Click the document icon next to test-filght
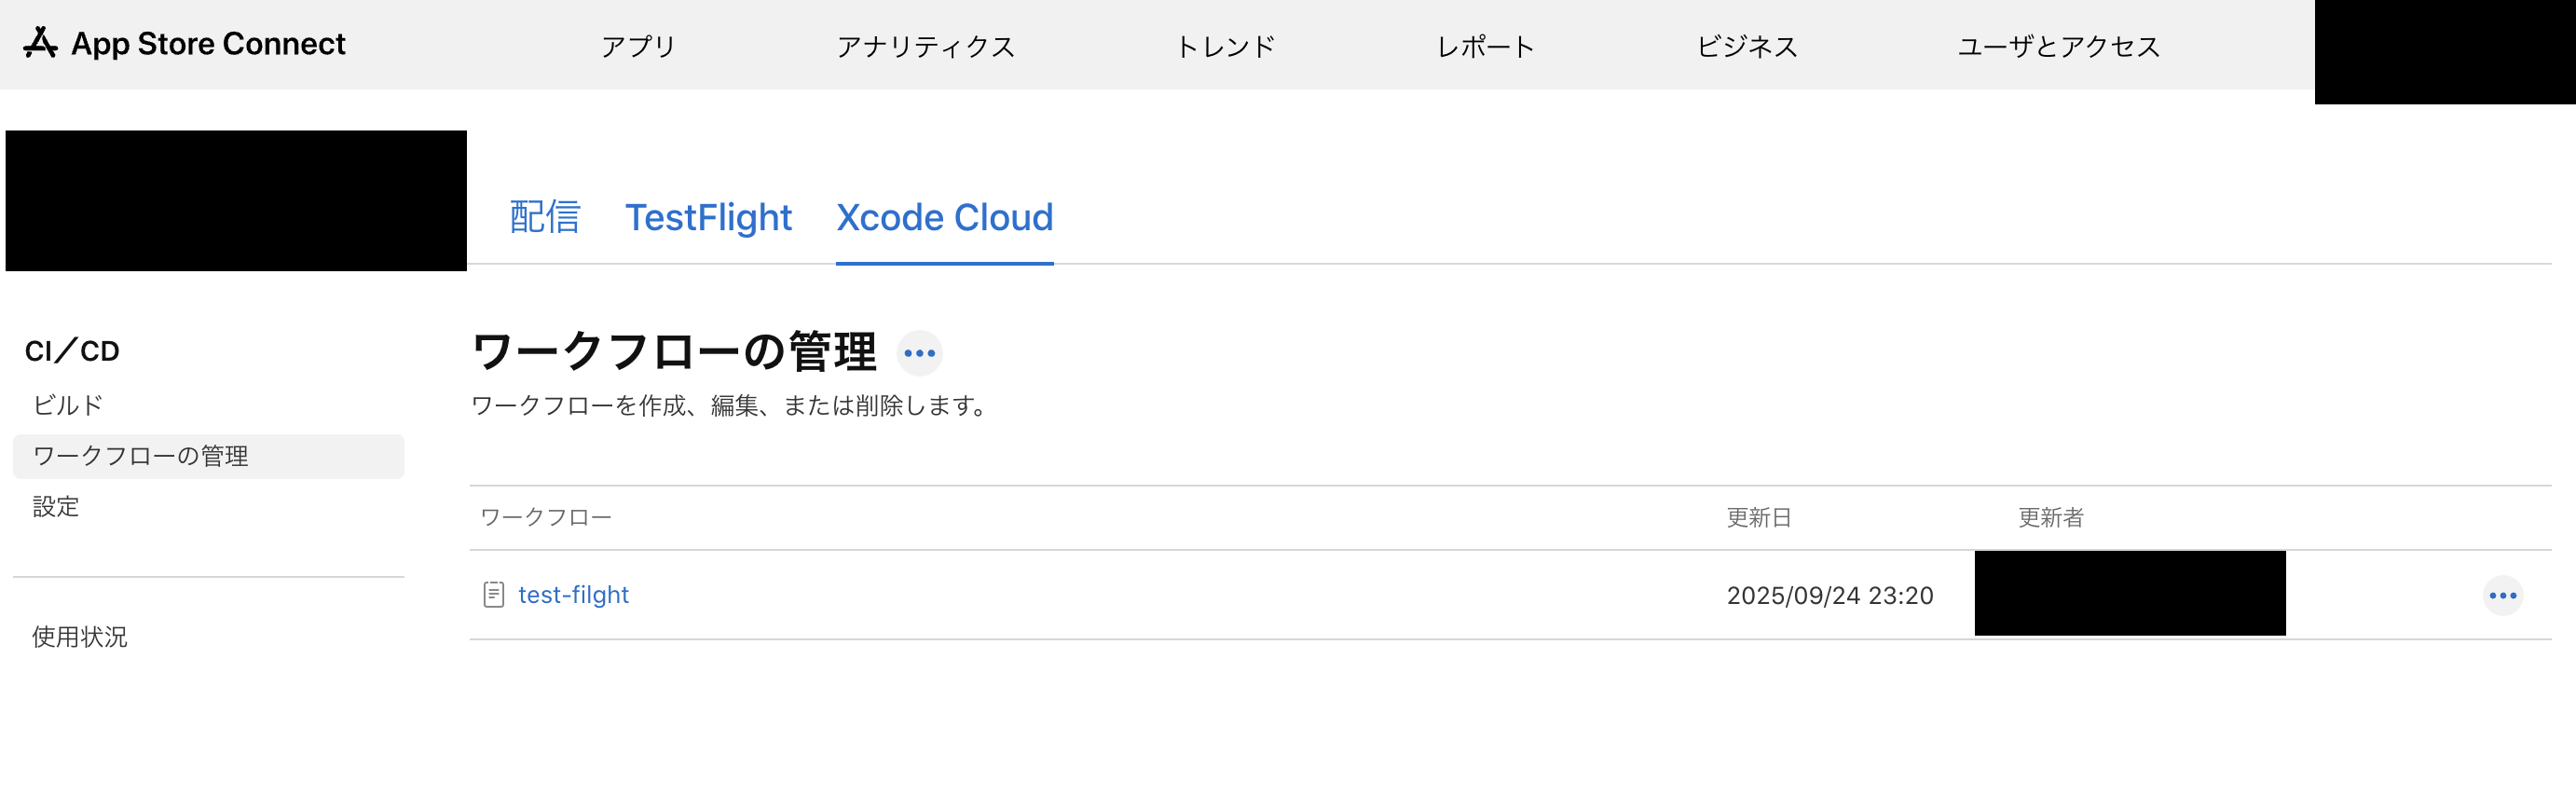The height and width of the screenshot is (809, 2576). (x=493, y=595)
